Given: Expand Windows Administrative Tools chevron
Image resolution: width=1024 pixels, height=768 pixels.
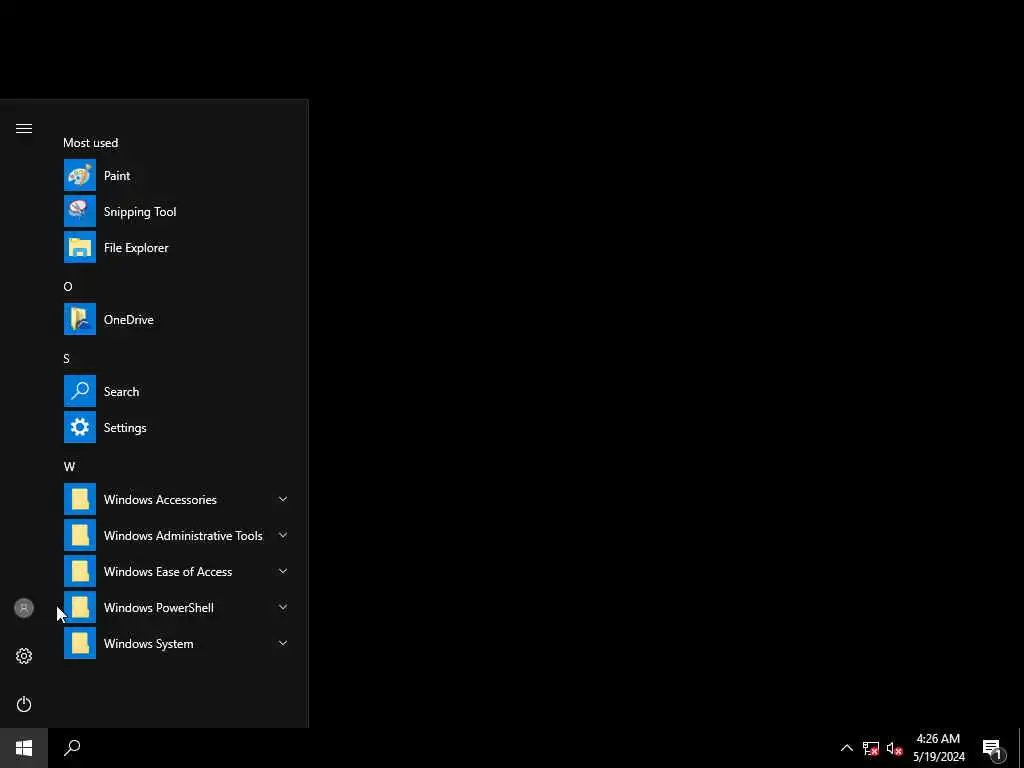Looking at the screenshot, I should point(283,535).
